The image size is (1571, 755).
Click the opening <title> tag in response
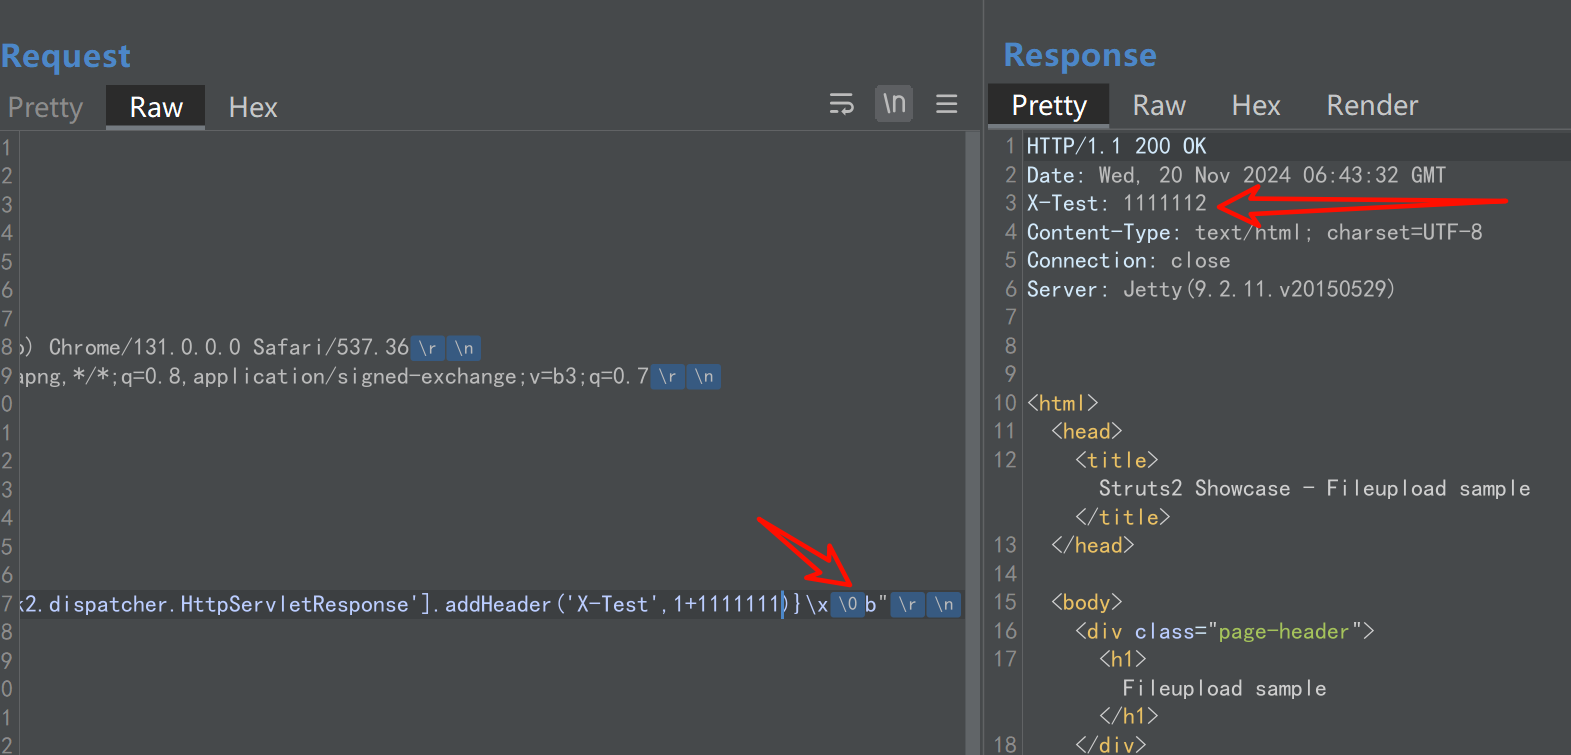(1116, 460)
